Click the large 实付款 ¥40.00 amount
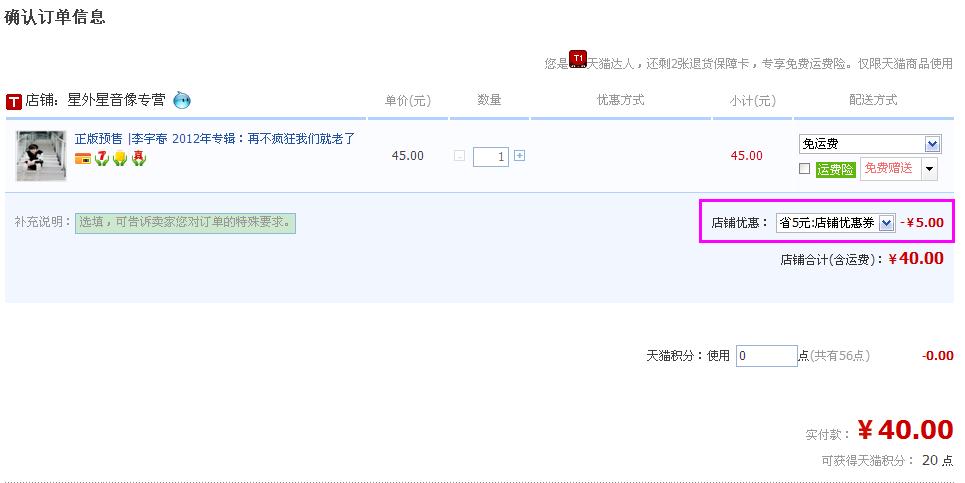This screenshot has width=965, height=483. tap(905, 429)
